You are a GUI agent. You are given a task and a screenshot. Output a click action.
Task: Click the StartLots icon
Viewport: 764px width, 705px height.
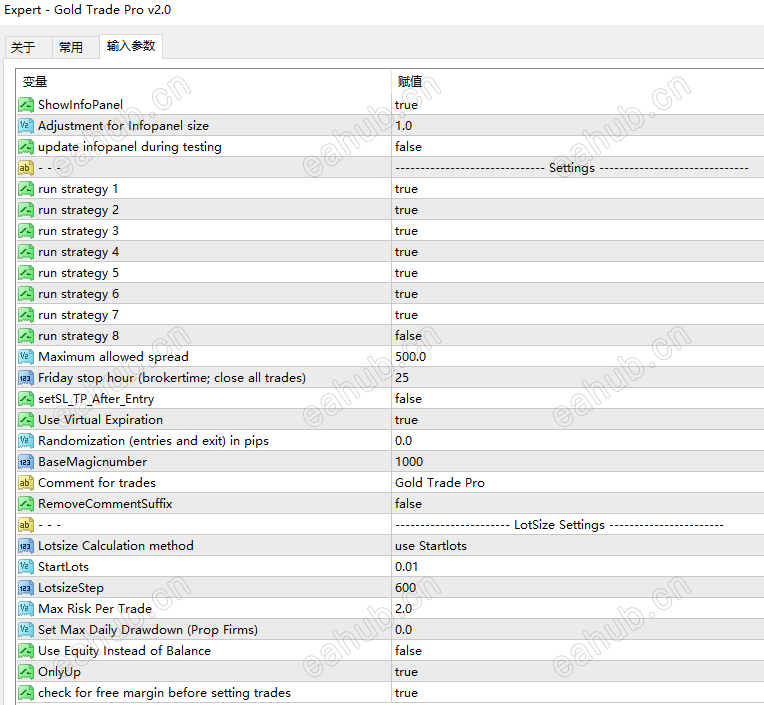[x=26, y=567]
